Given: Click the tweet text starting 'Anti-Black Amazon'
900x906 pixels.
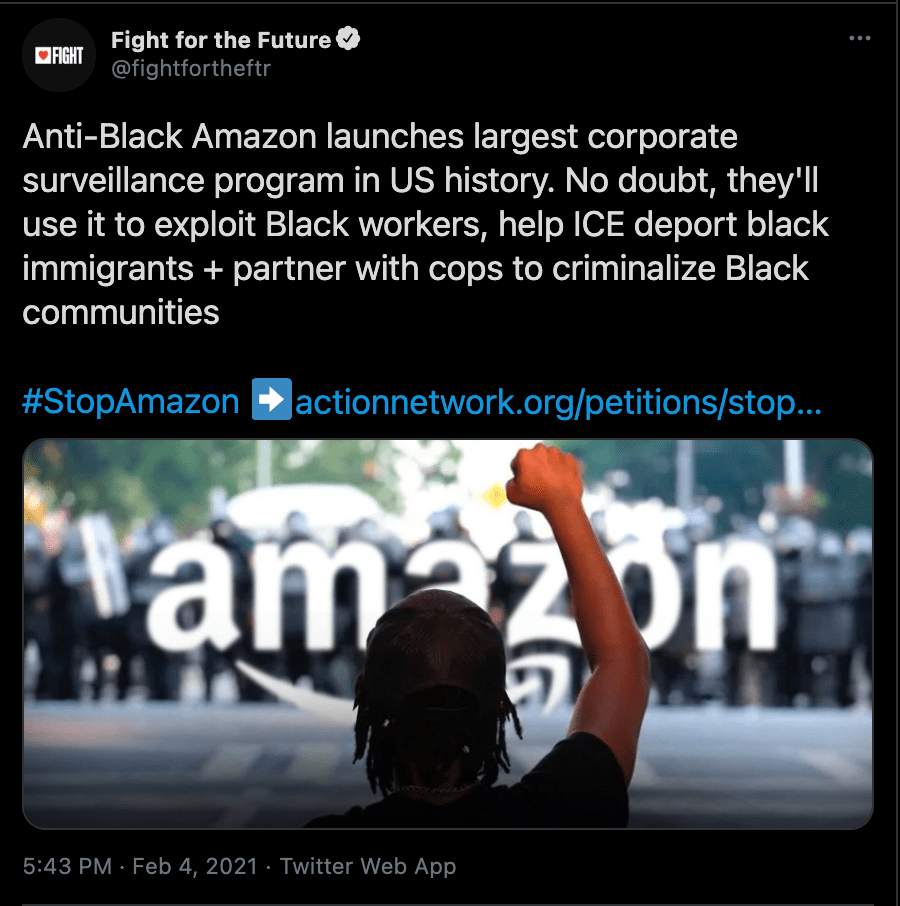Looking at the screenshot, I should pyautogui.click(x=426, y=224).
